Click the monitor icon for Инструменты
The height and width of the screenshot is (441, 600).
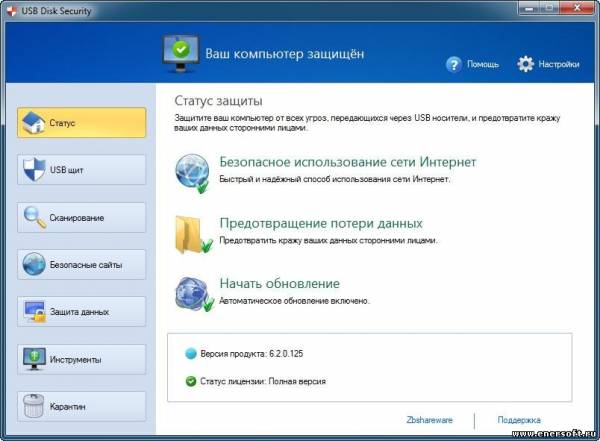[34, 359]
